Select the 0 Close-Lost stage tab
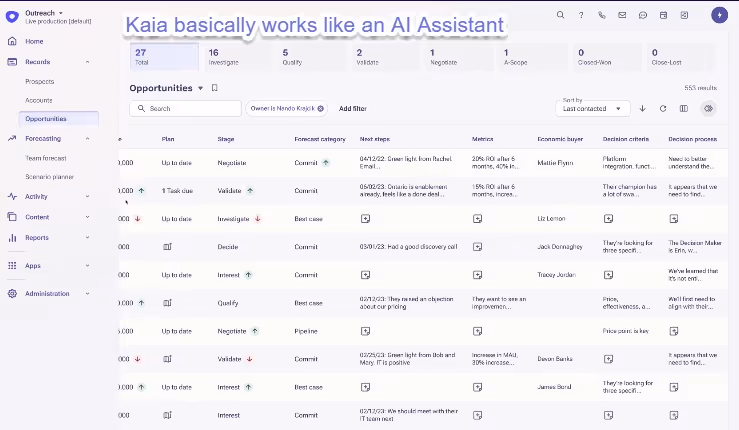This screenshot has width=739, height=430. 682,57
